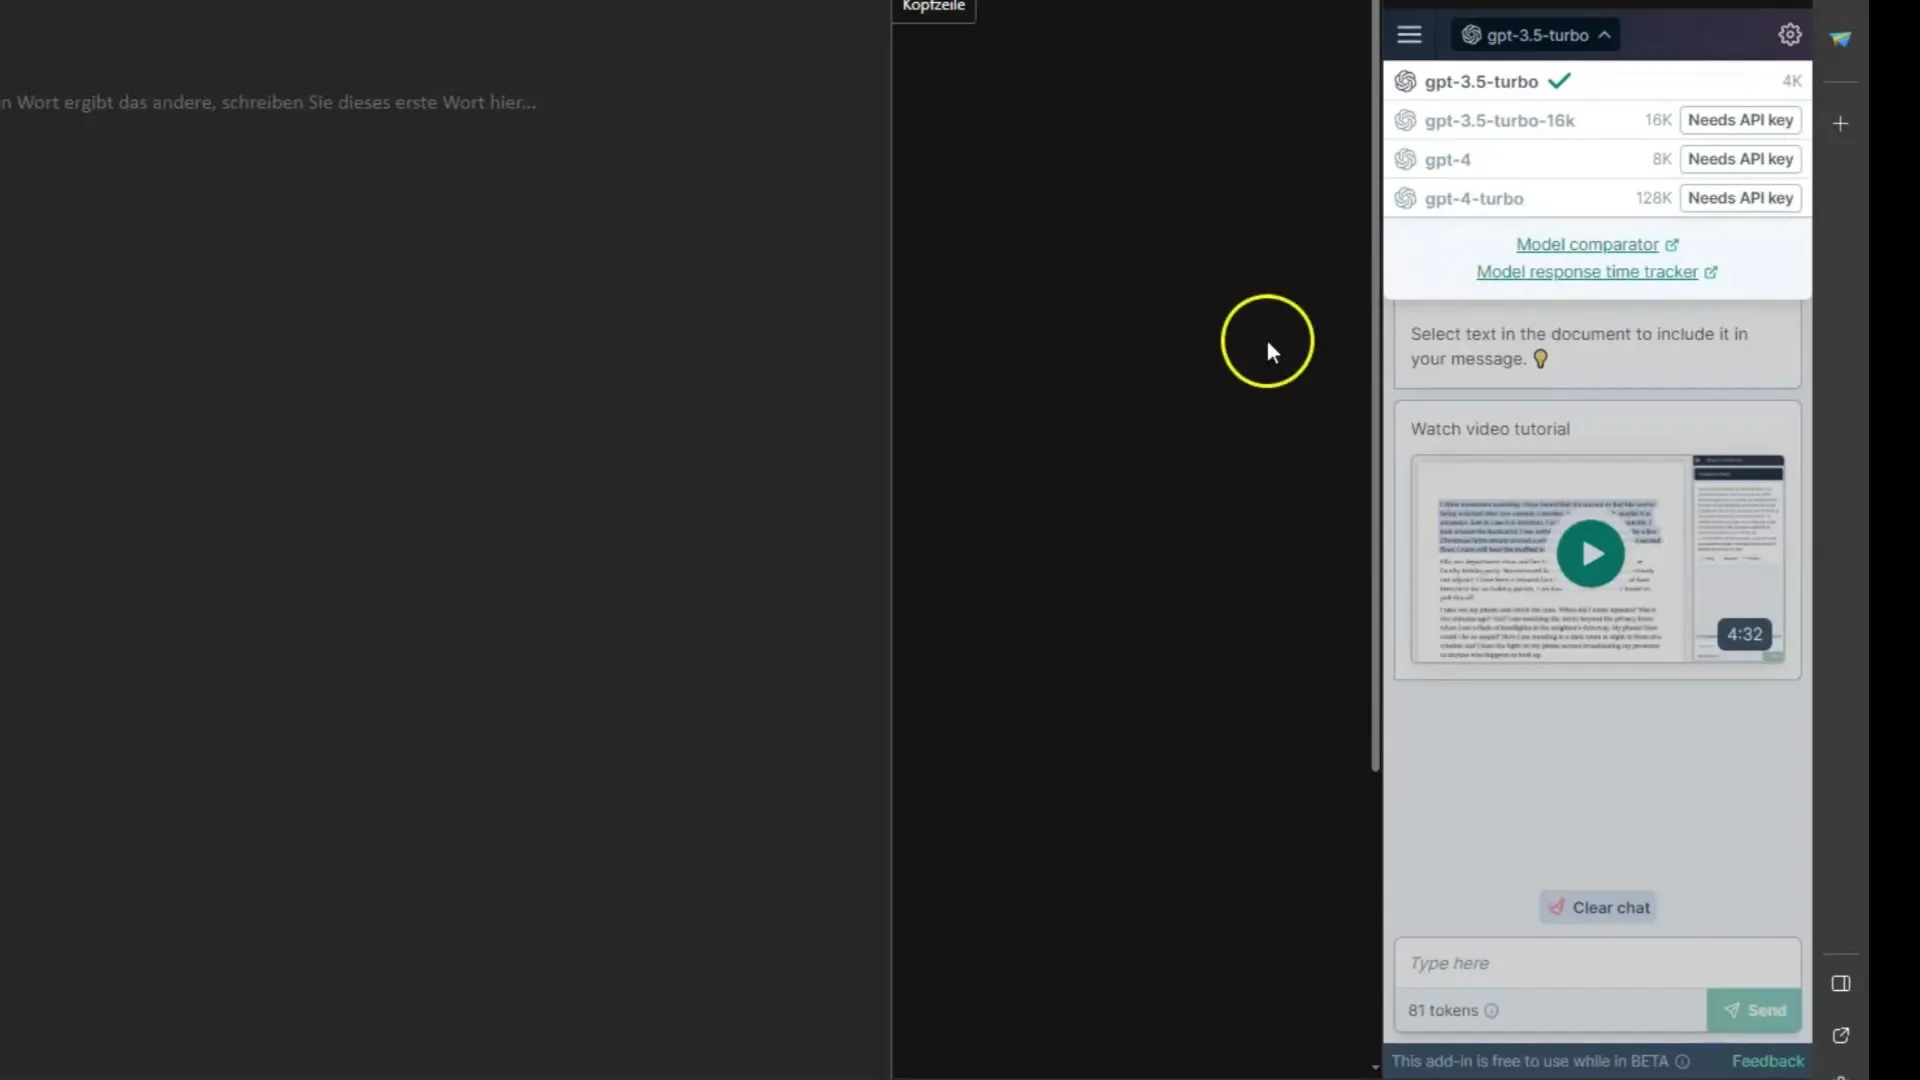The image size is (1920, 1080).
Task: Play the video tutorial thumbnail
Action: [1594, 555]
